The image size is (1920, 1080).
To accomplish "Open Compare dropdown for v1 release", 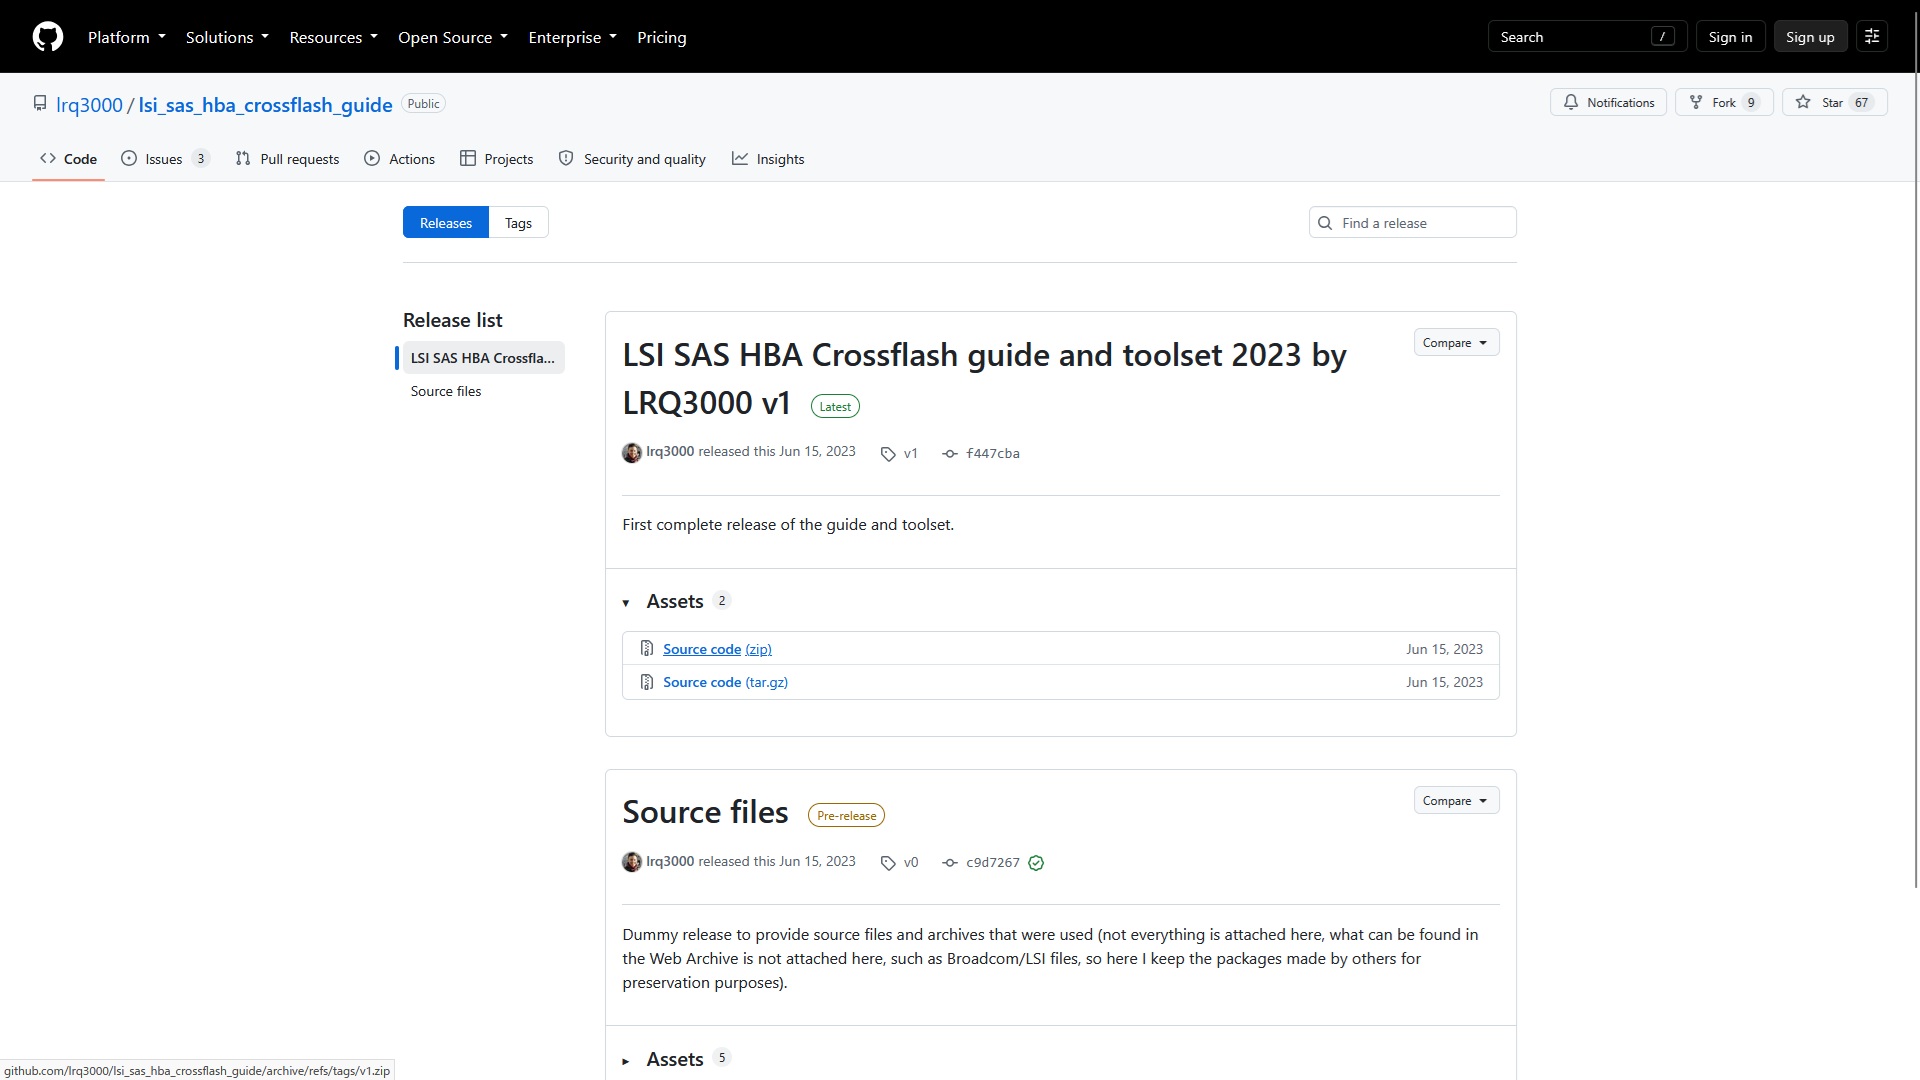I will (x=1456, y=342).
